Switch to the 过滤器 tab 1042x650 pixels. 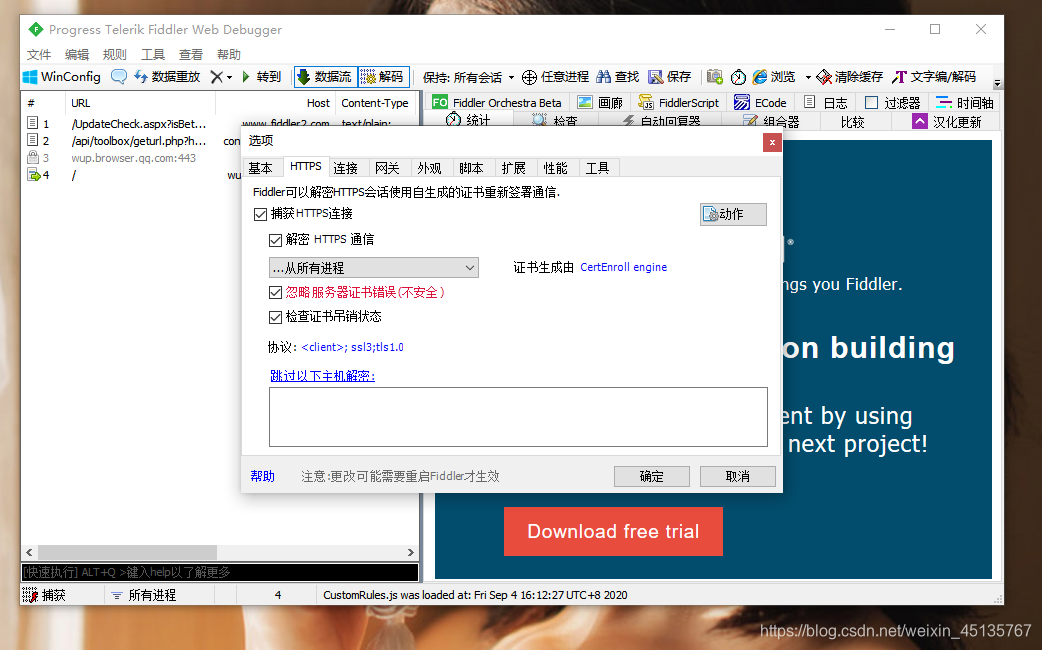[892, 102]
